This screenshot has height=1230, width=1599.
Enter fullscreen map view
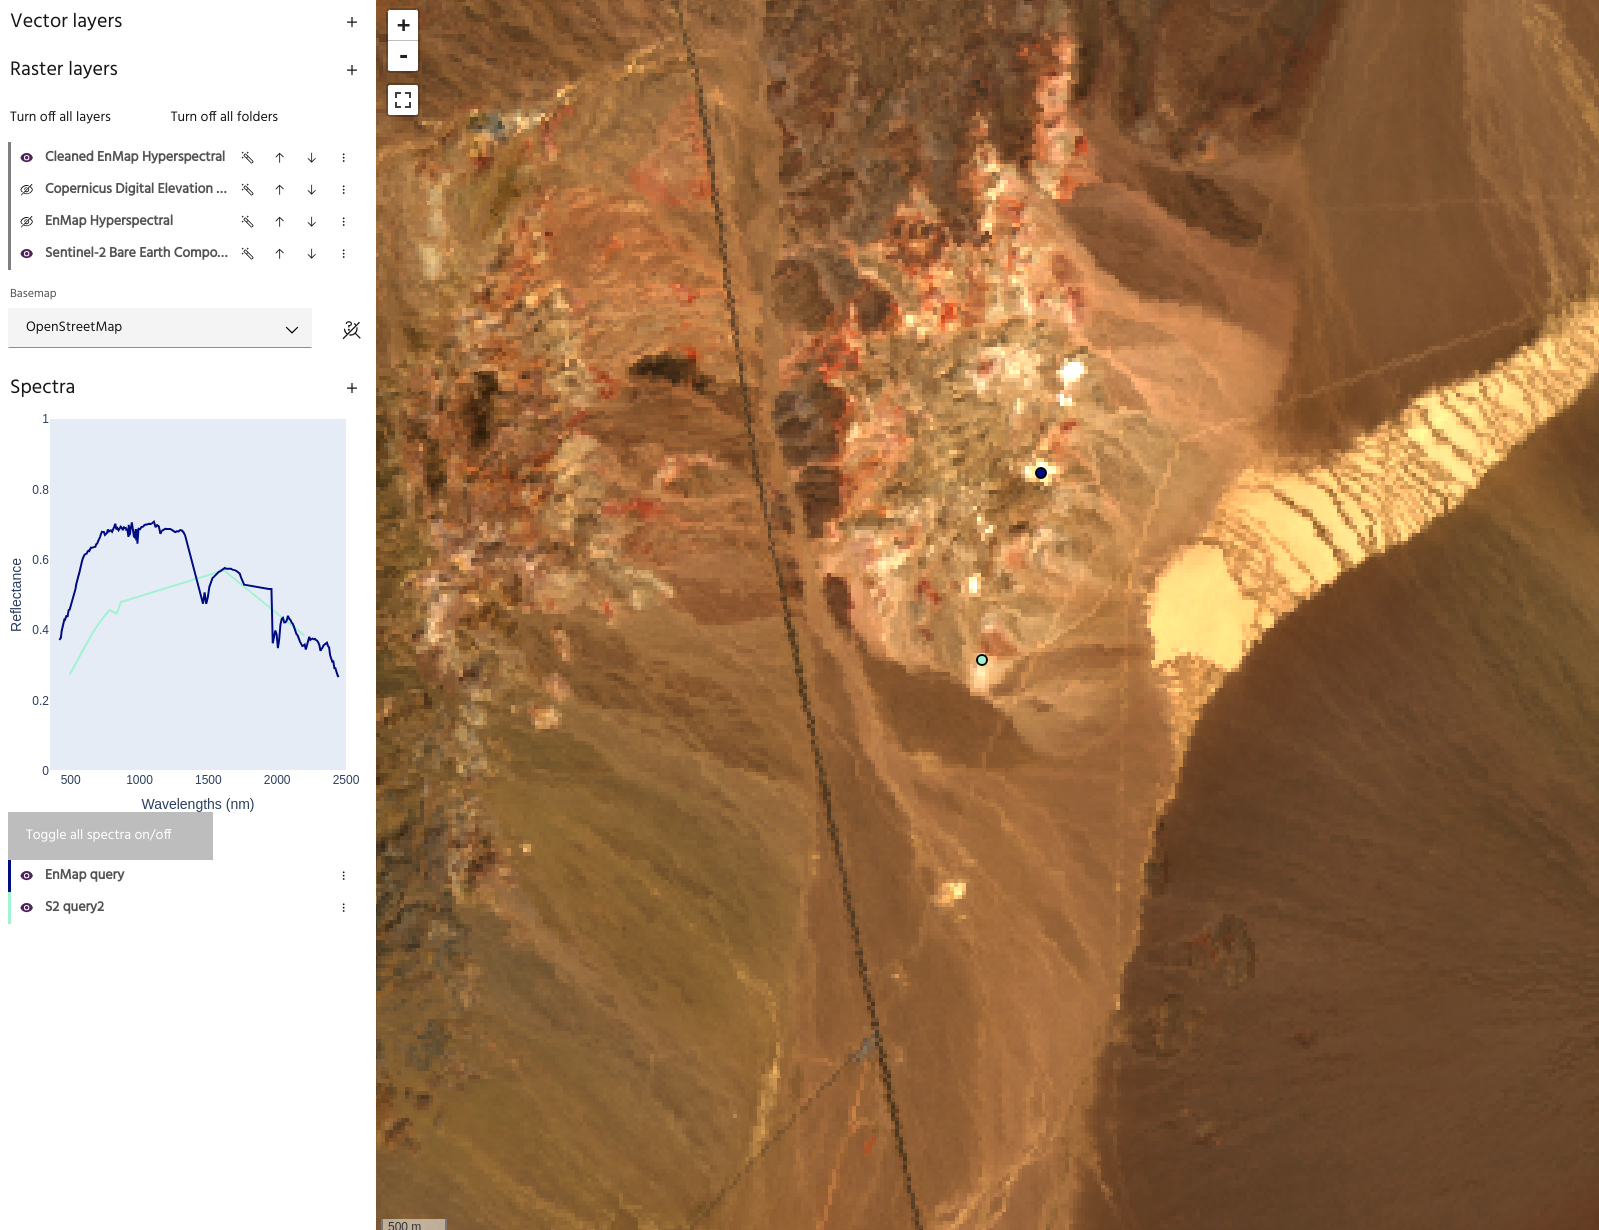[x=403, y=100]
